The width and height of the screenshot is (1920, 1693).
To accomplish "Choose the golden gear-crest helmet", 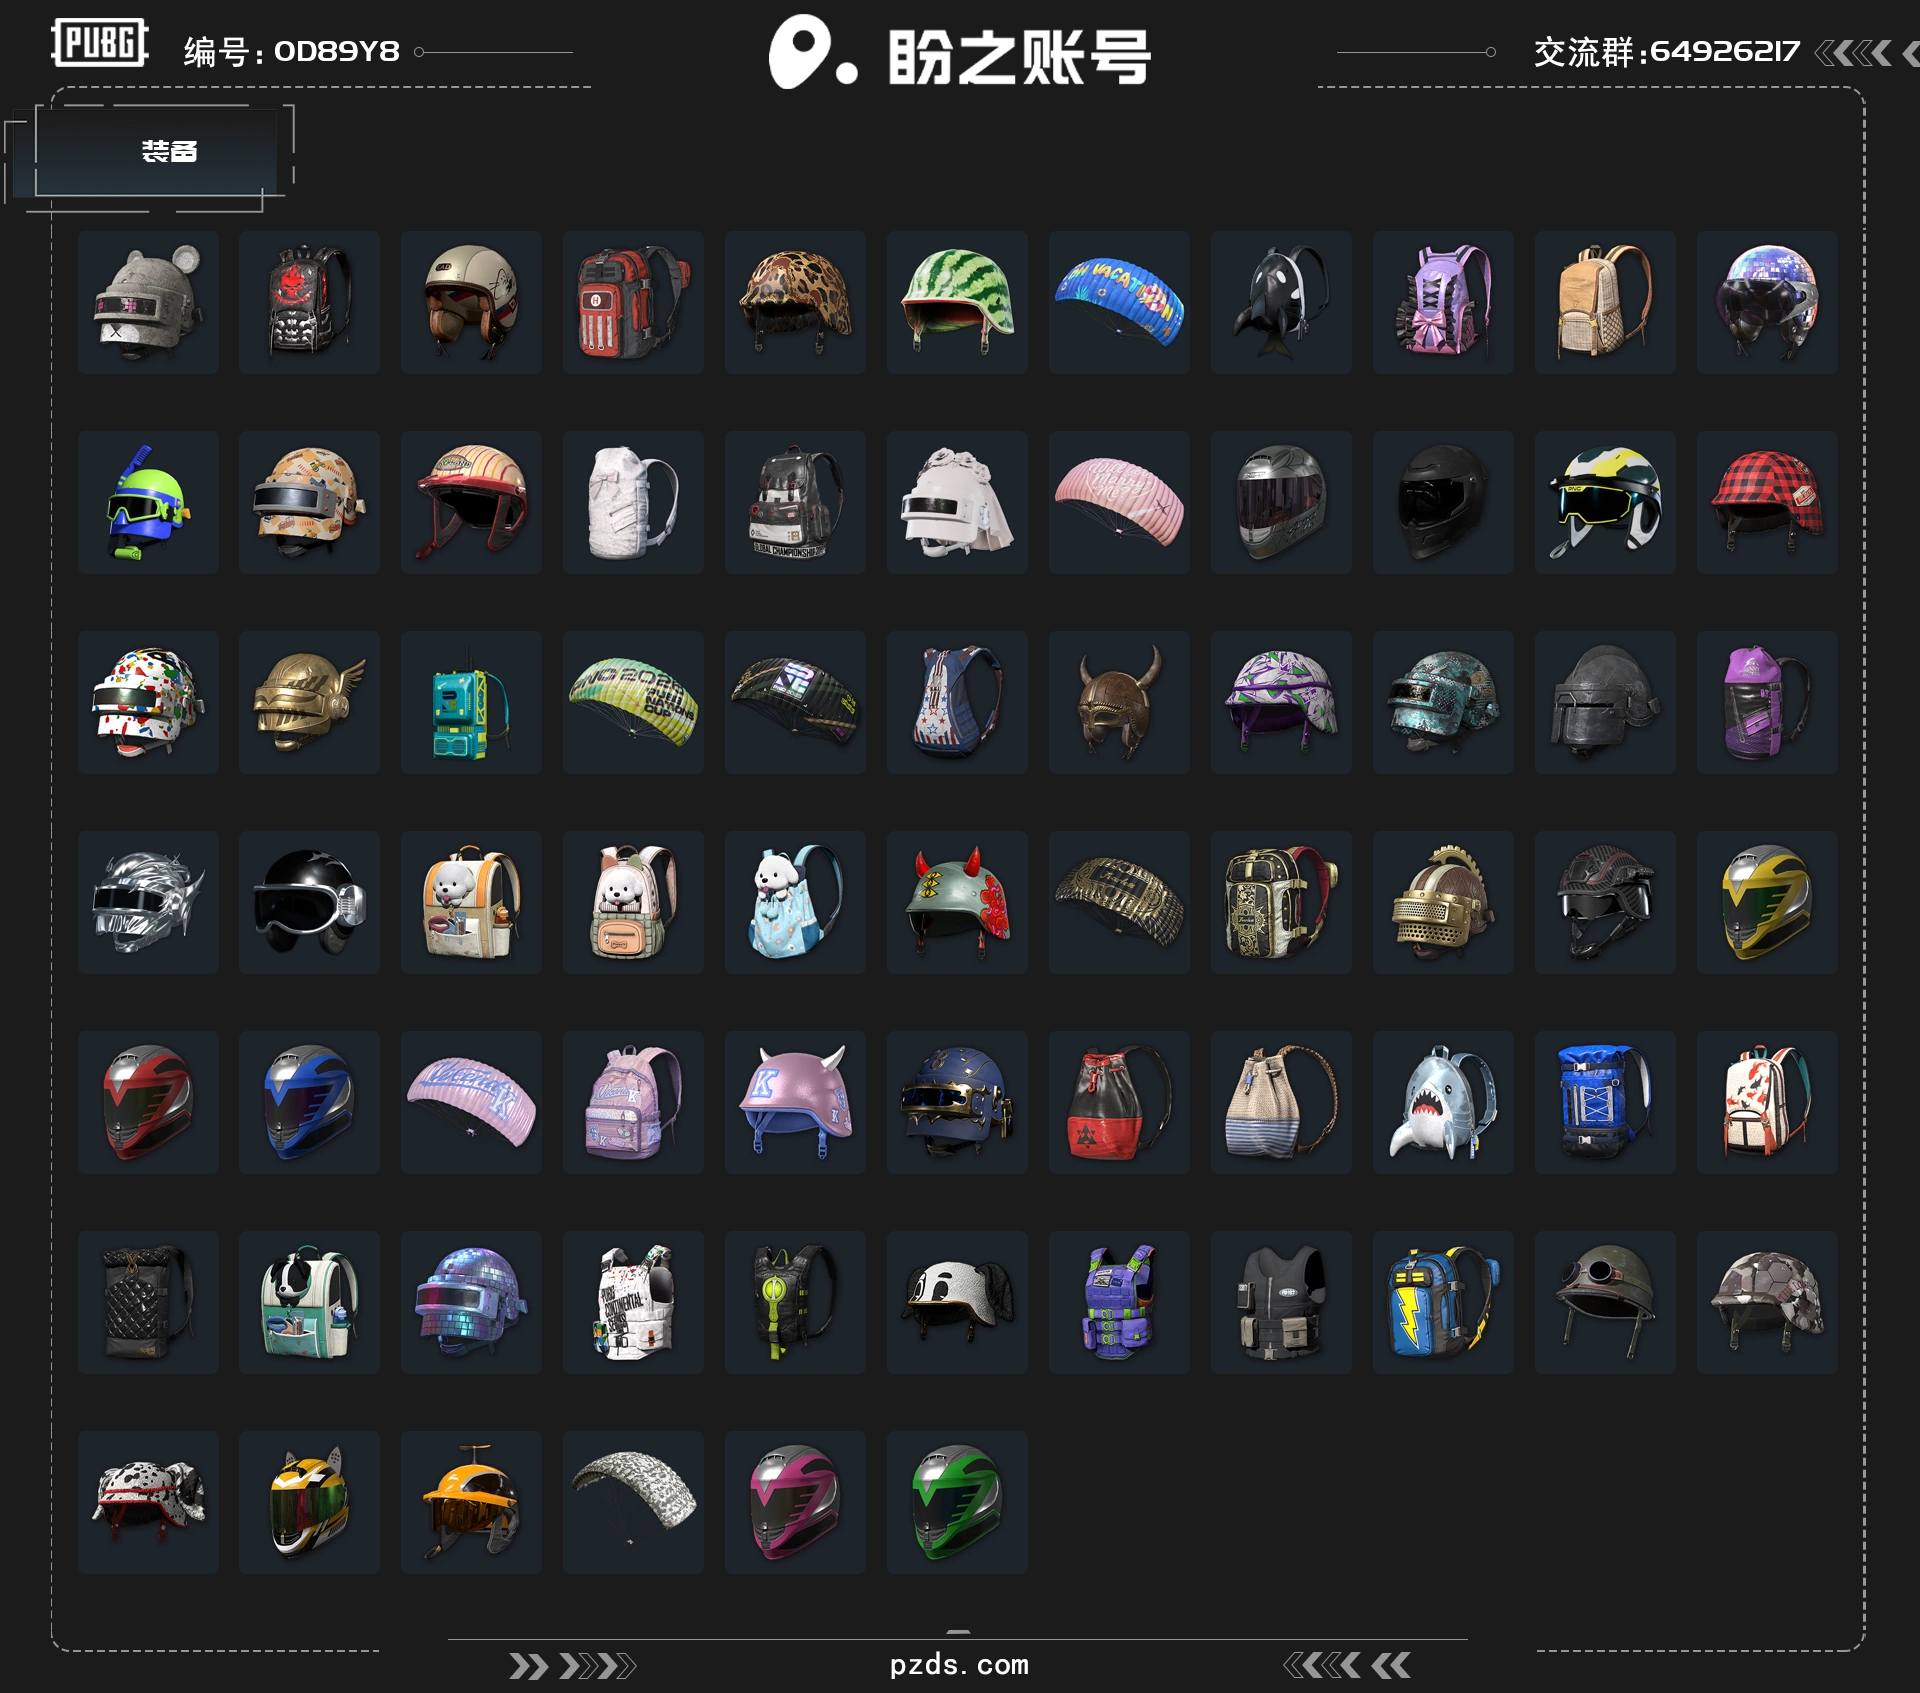I will 1443,902.
